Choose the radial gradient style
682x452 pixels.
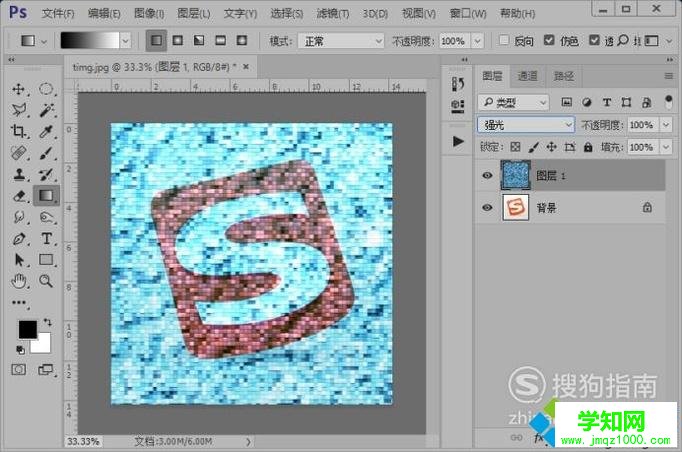tap(177, 41)
